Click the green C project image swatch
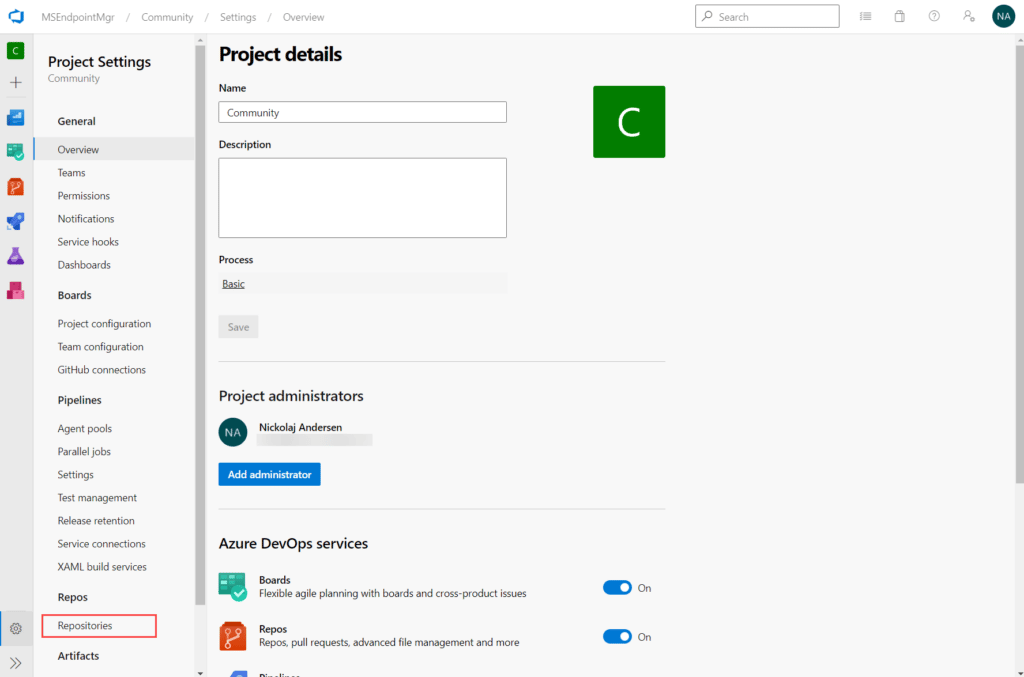The image size is (1024, 677). click(x=629, y=121)
